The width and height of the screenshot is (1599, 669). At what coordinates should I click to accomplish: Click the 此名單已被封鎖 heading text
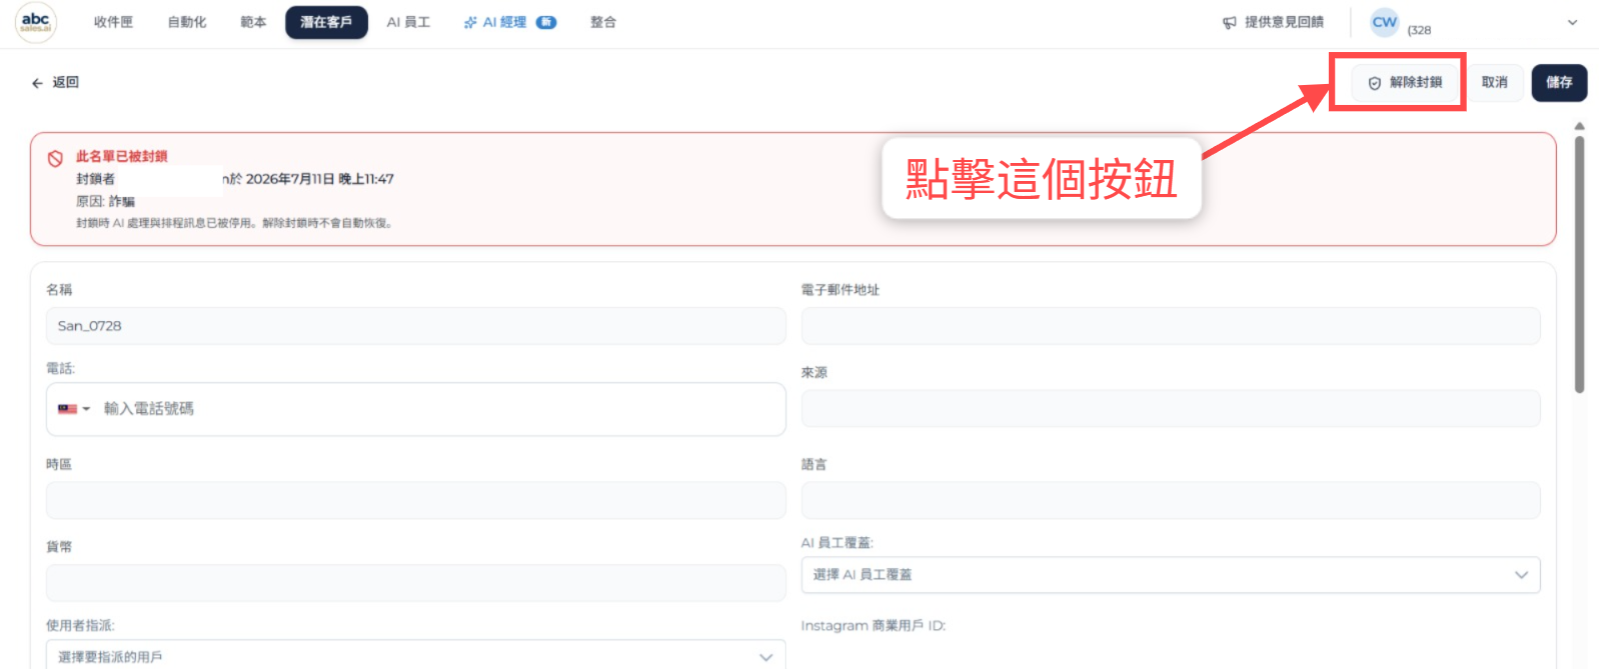(122, 157)
